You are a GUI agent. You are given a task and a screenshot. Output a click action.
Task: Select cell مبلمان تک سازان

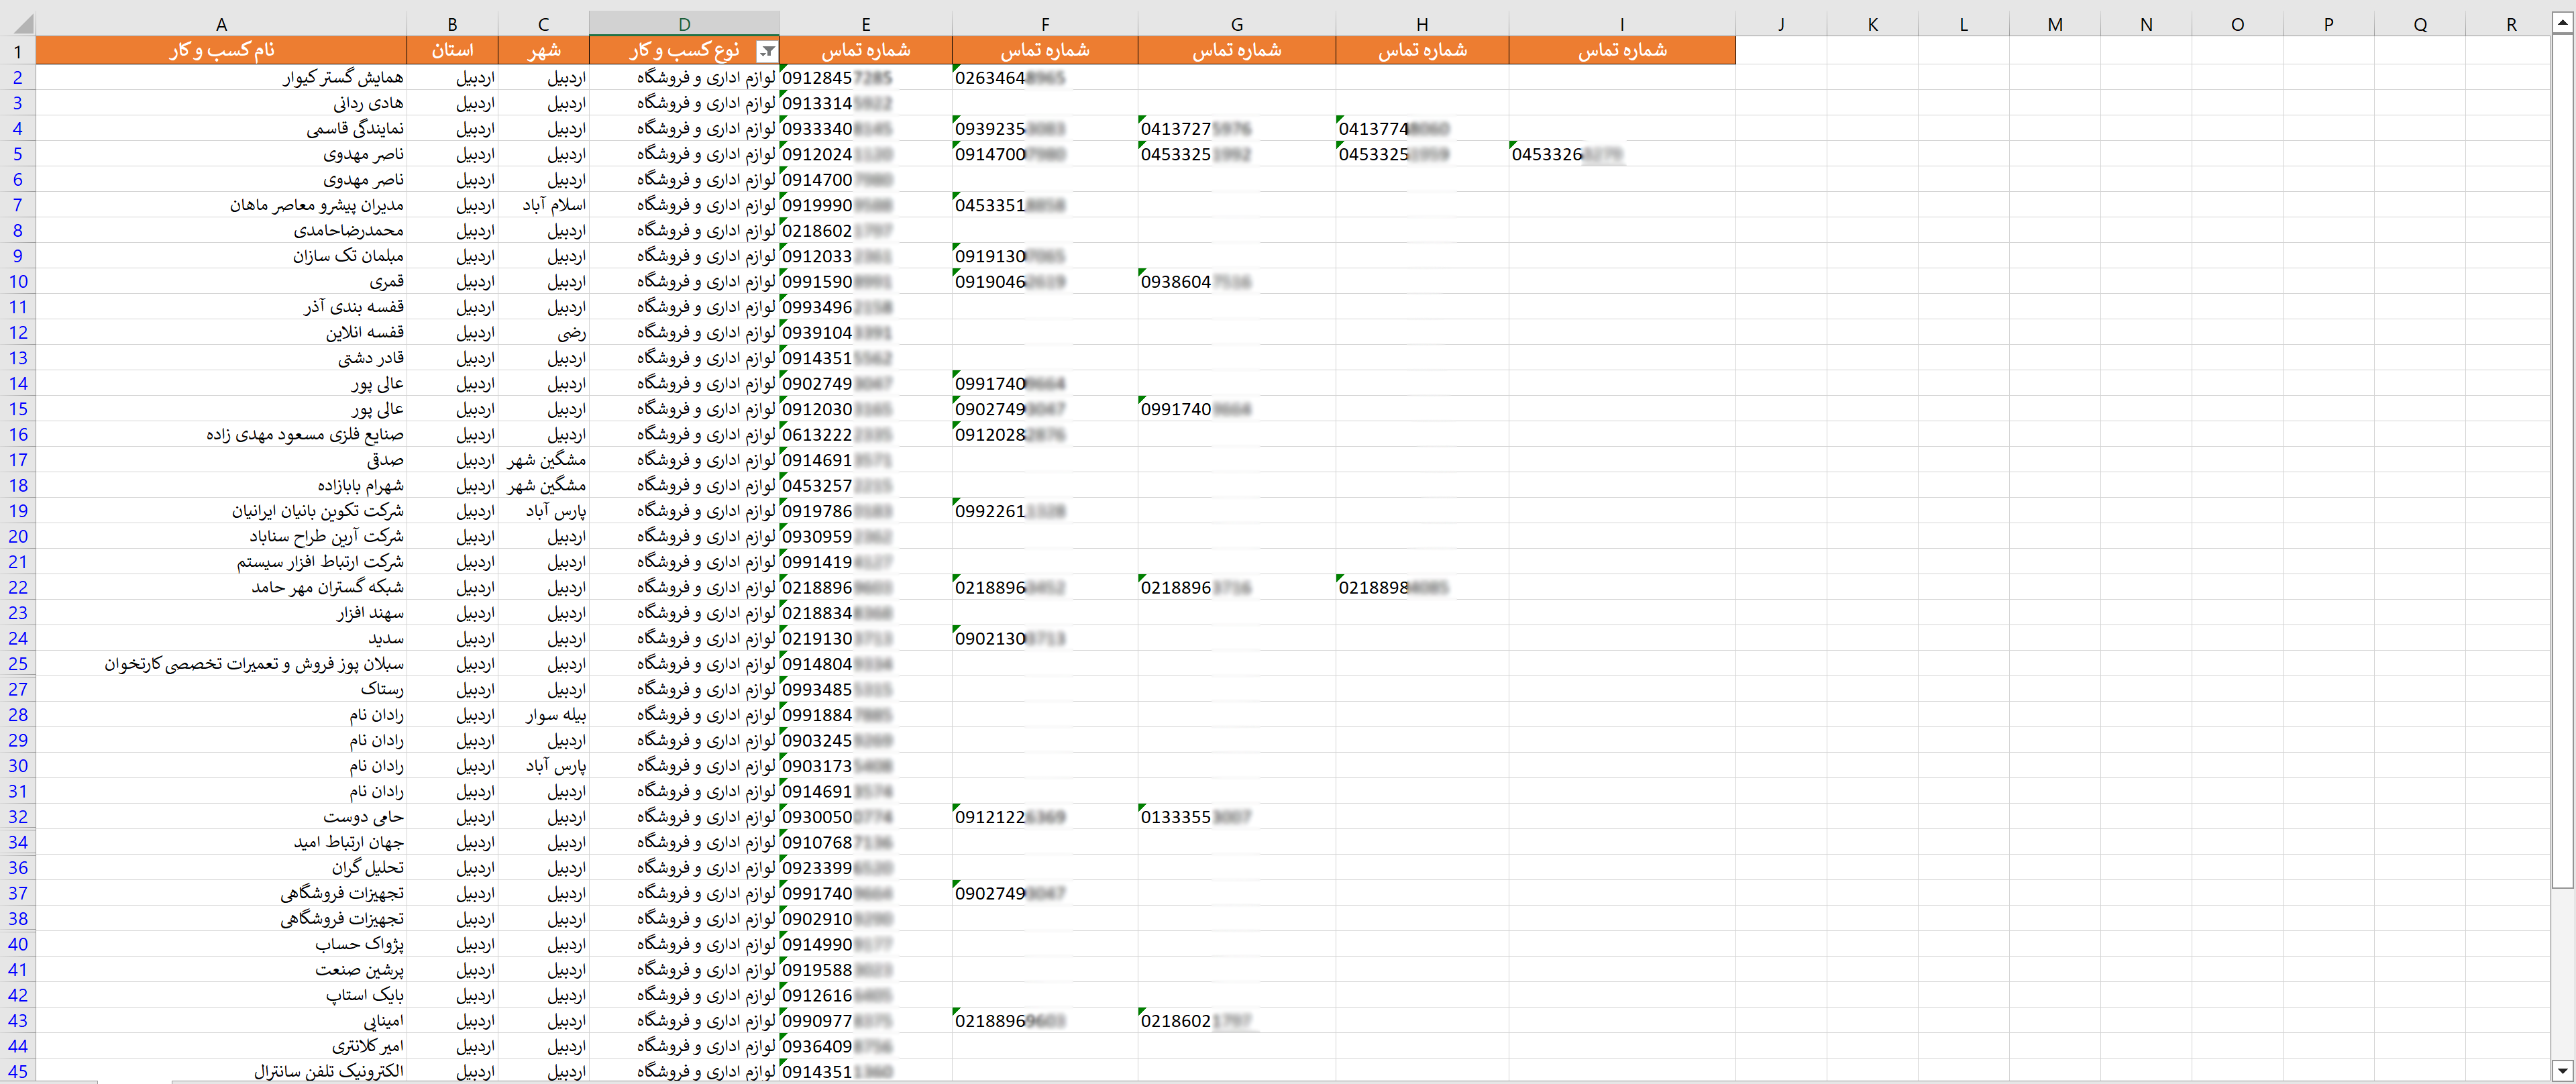click(221, 256)
